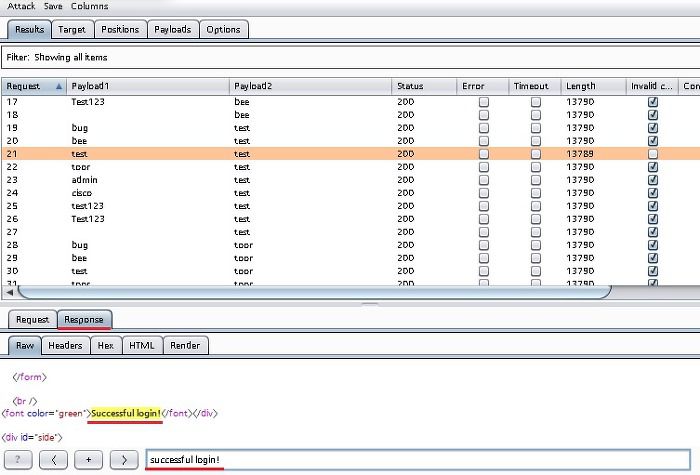700x475 pixels.
Task: Select request 28 payload 'bug'
Action: [x=79, y=245]
